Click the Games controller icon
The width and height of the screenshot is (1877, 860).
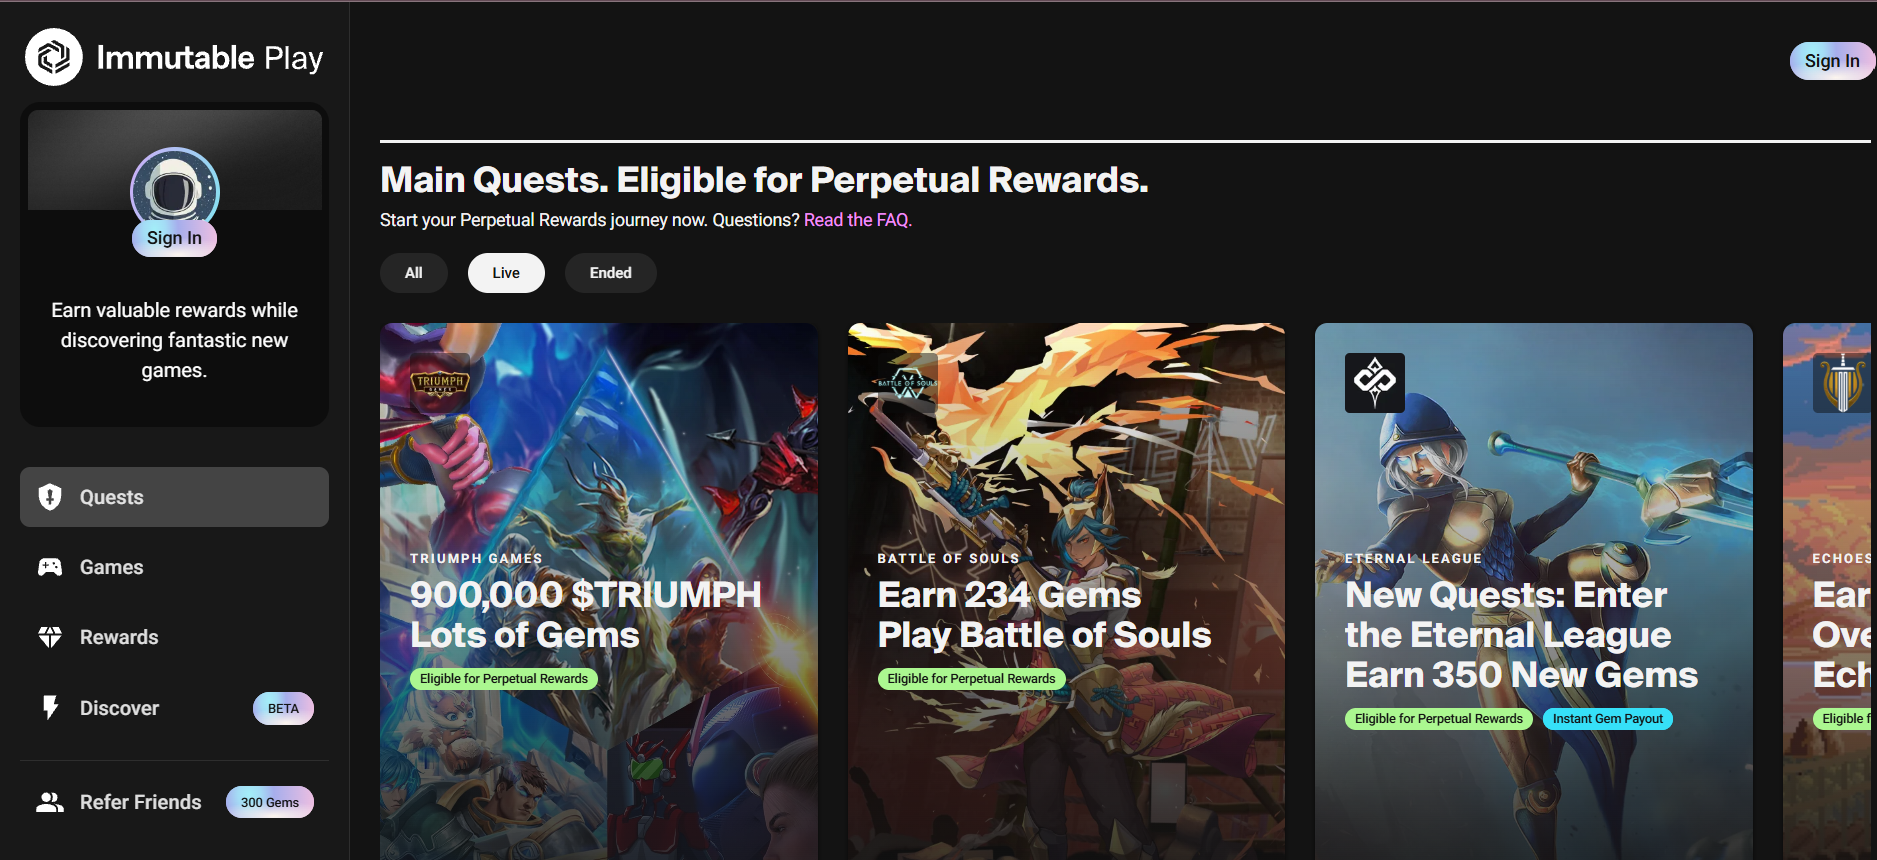[x=50, y=567]
